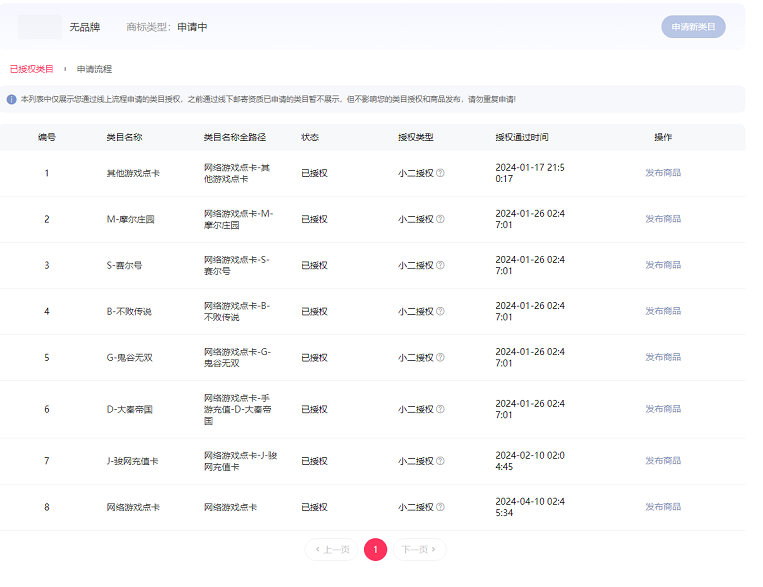Screen dimensions: 763x587
Task: Select page 1 in pagination
Action: [x=375, y=549]
